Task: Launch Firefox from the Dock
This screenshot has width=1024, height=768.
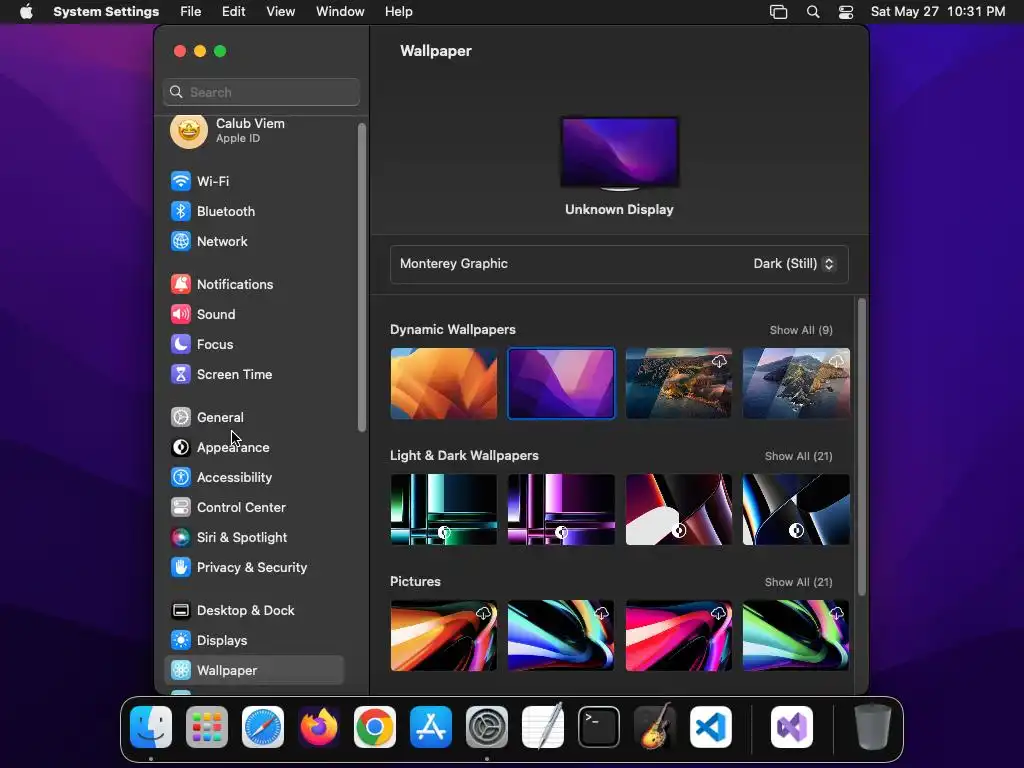Action: coord(319,727)
